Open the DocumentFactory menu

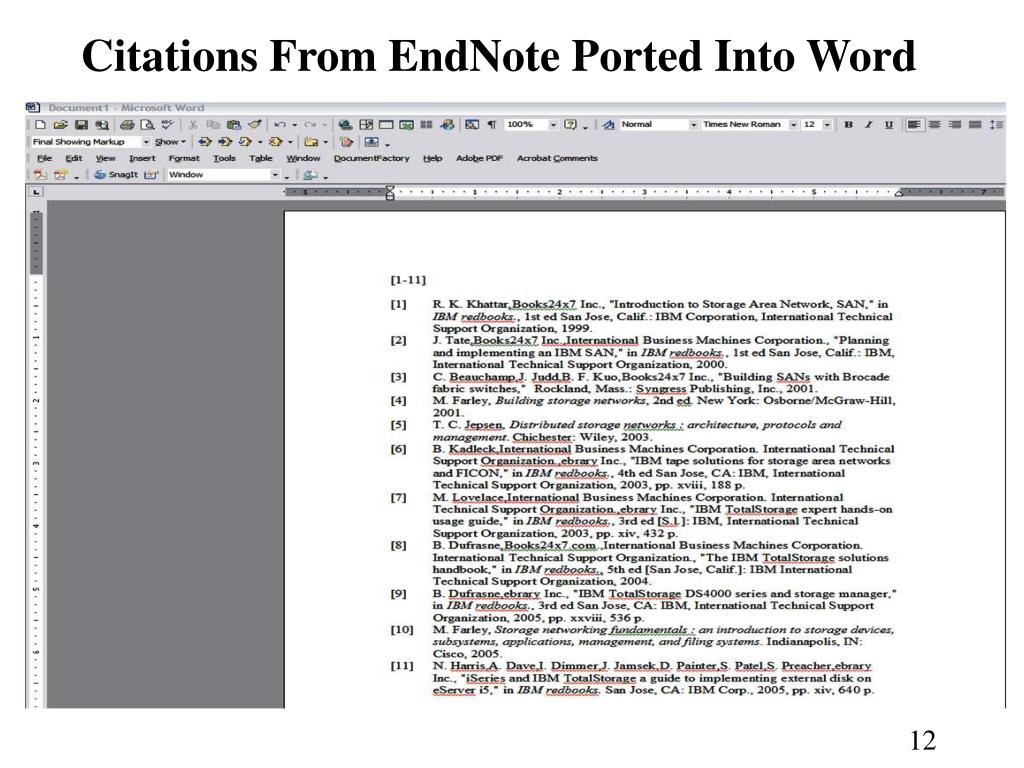point(371,158)
